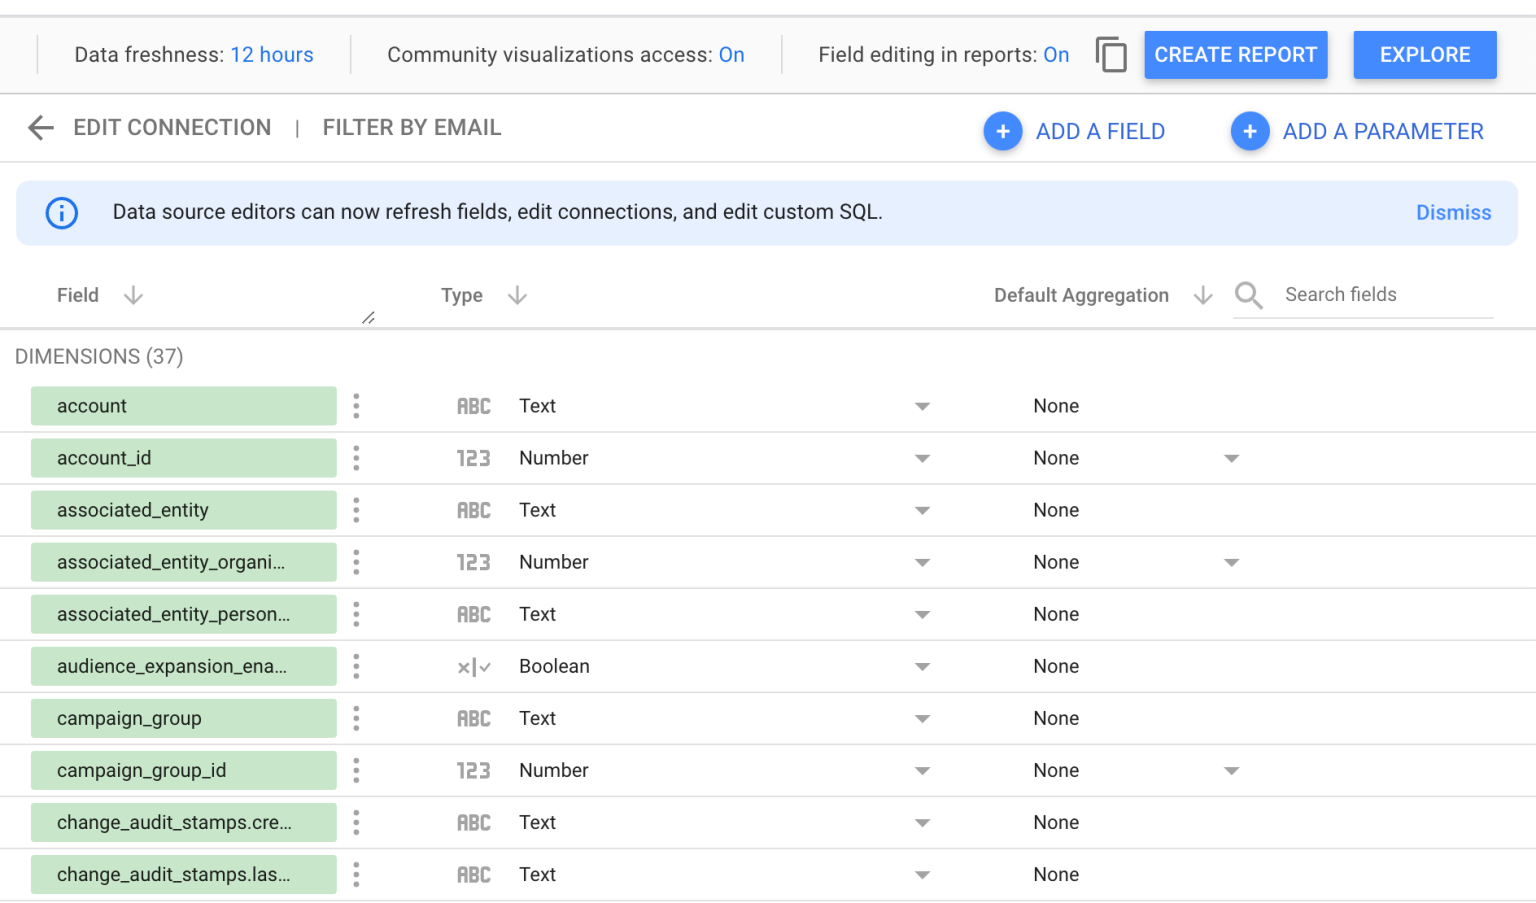This screenshot has height=903, width=1536.
Task: Select Filter By Email
Action: pos(411,128)
